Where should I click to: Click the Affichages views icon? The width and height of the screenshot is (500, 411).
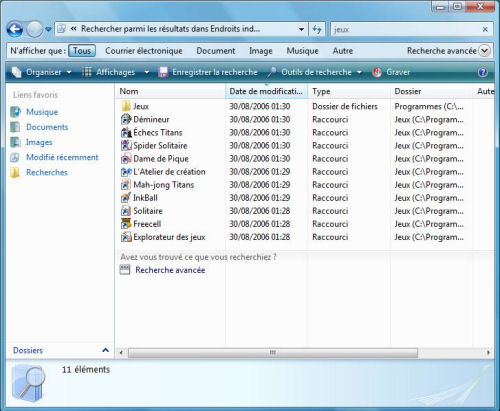point(87,72)
